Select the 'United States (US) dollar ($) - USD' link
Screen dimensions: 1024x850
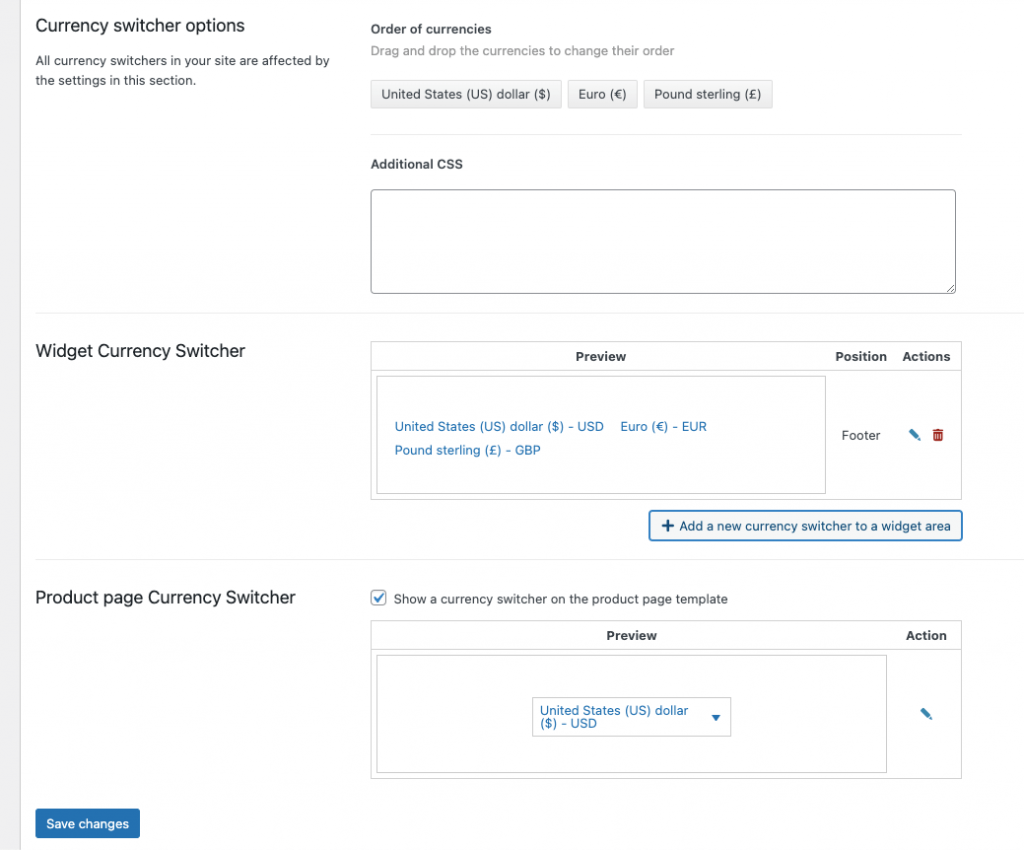tap(499, 426)
